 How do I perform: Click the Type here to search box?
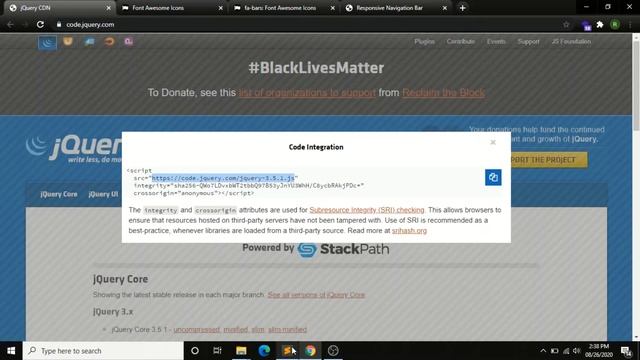(x=103, y=351)
